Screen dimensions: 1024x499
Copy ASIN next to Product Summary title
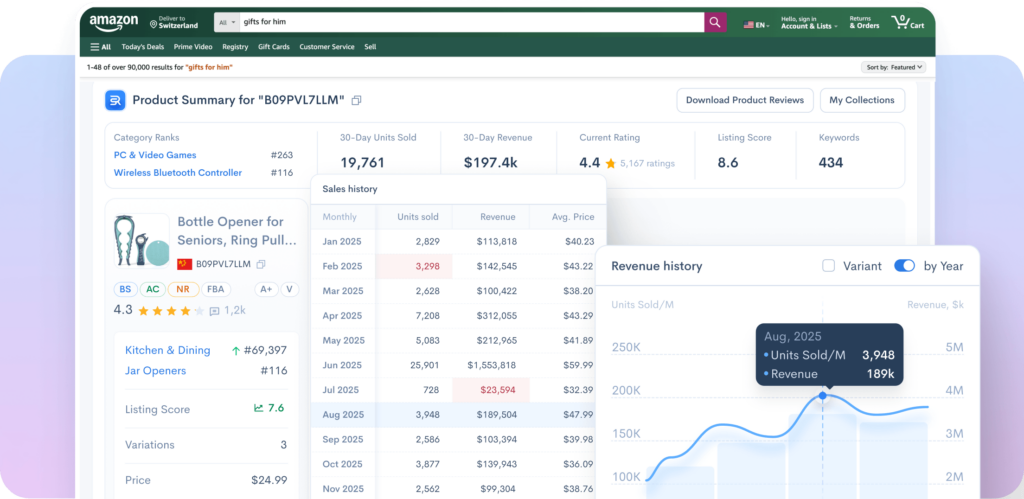click(356, 100)
